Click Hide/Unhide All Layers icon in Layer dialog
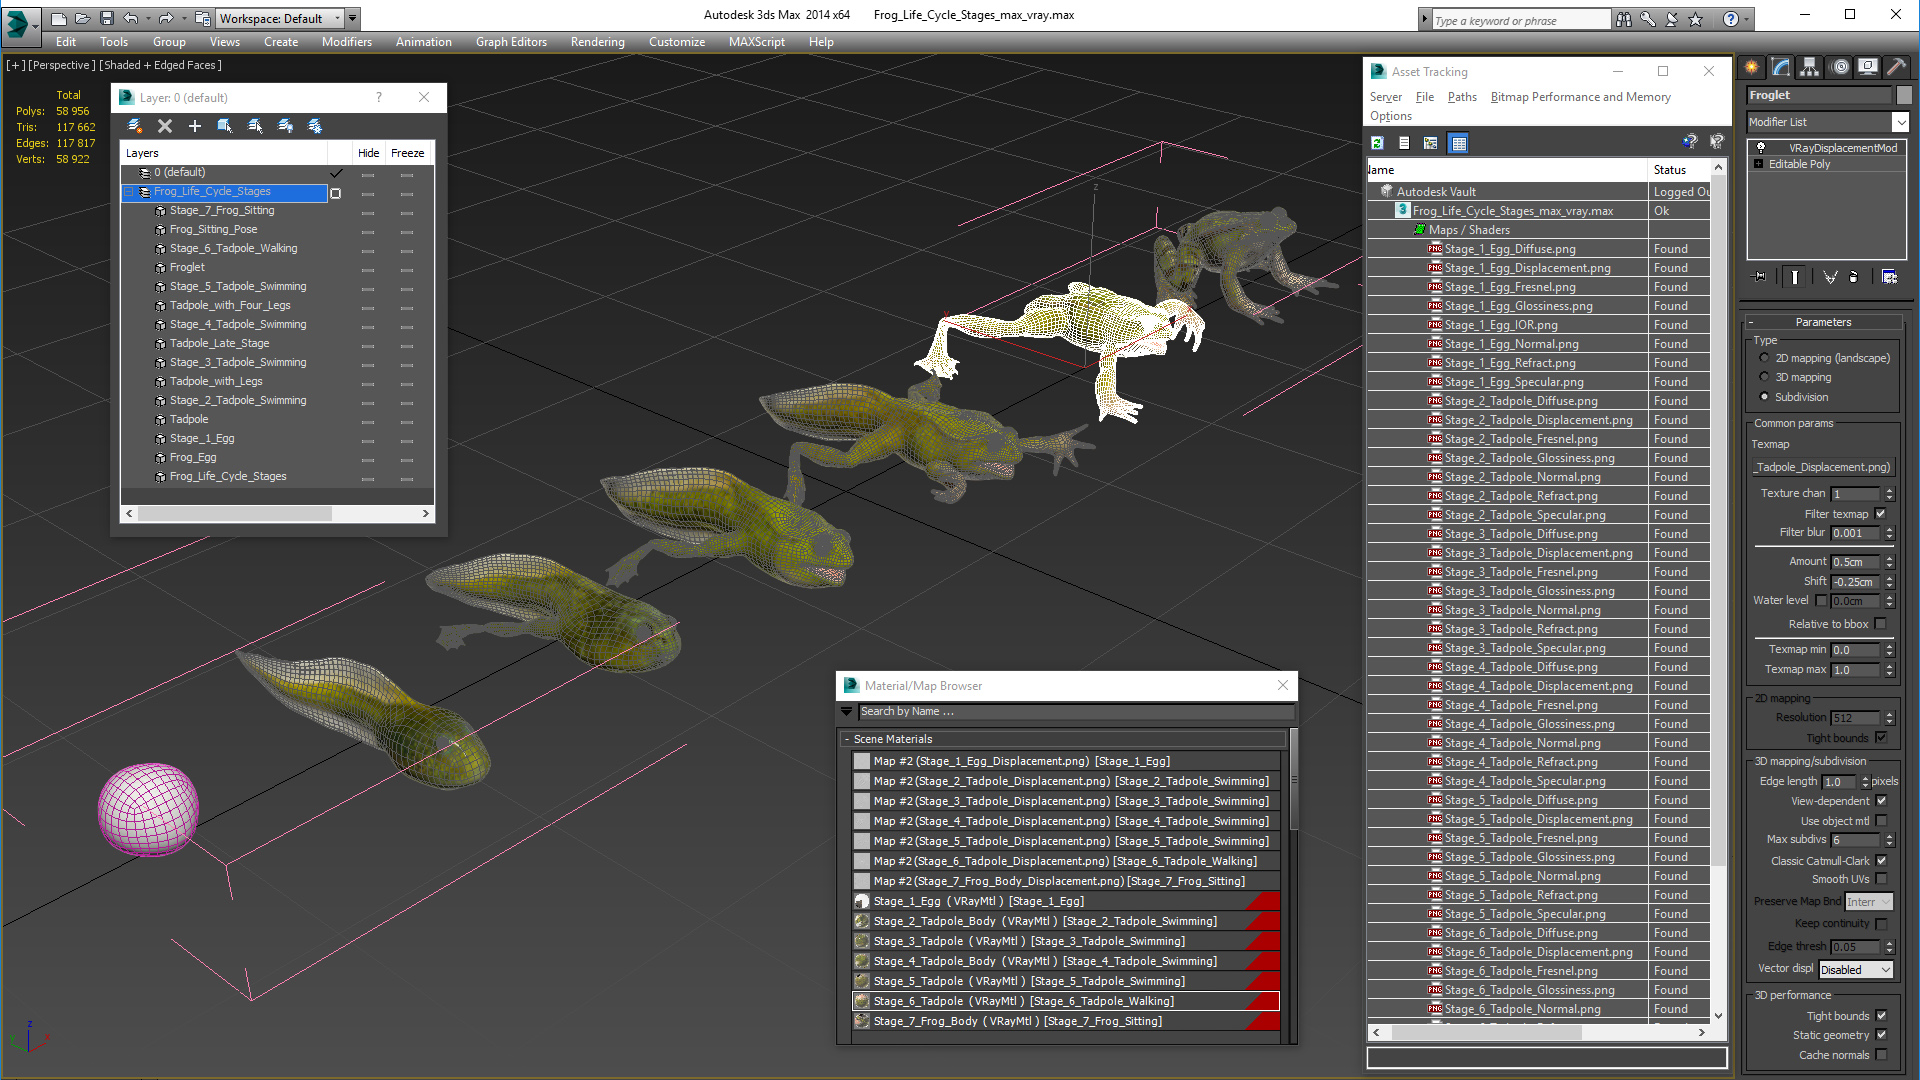This screenshot has height=1080, width=1920. 285,126
